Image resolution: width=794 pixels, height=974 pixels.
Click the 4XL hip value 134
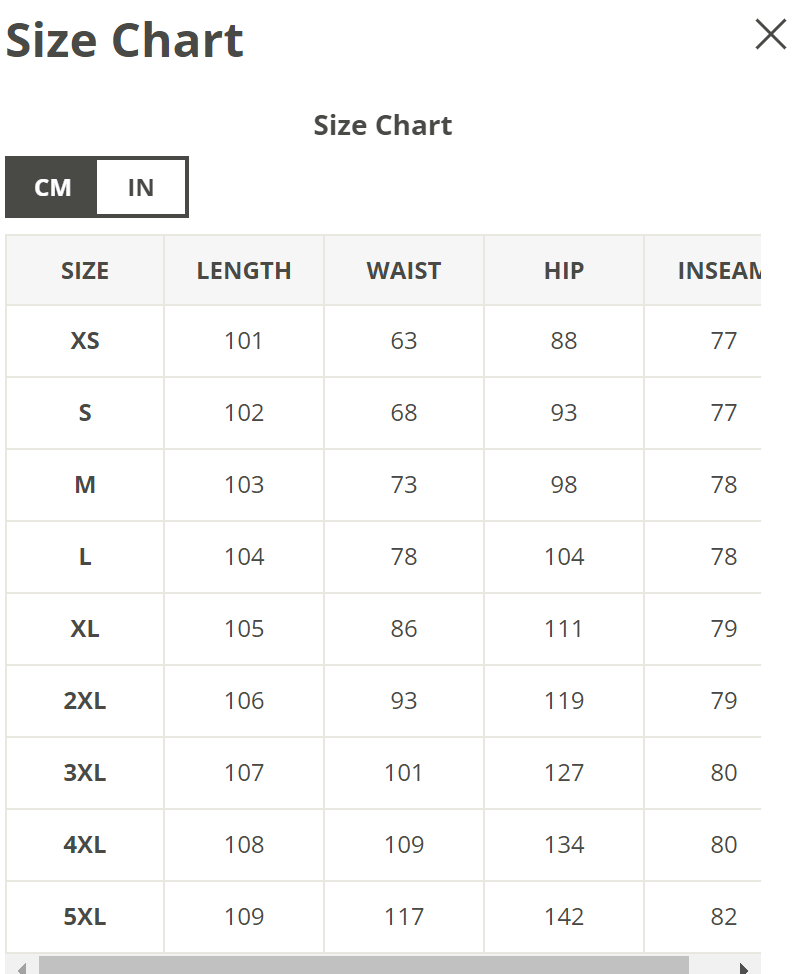point(564,845)
